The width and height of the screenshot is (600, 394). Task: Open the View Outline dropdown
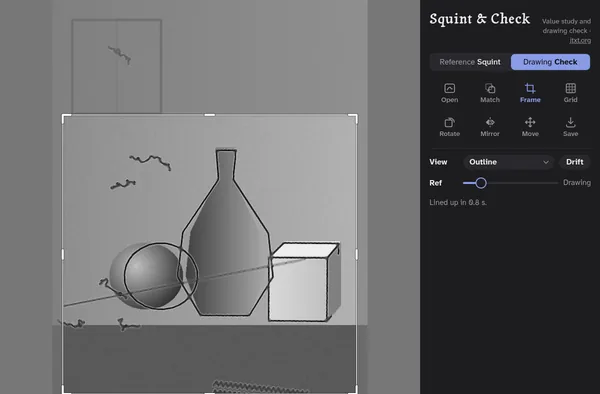click(x=509, y=162)
